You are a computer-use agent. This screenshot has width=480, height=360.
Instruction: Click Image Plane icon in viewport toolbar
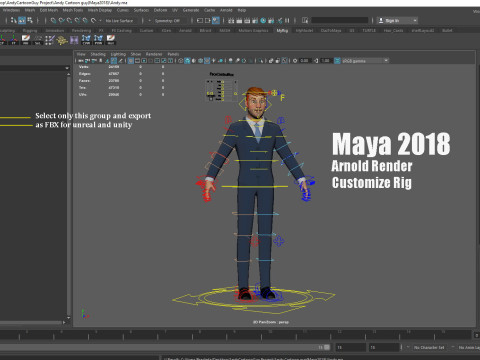107,61
